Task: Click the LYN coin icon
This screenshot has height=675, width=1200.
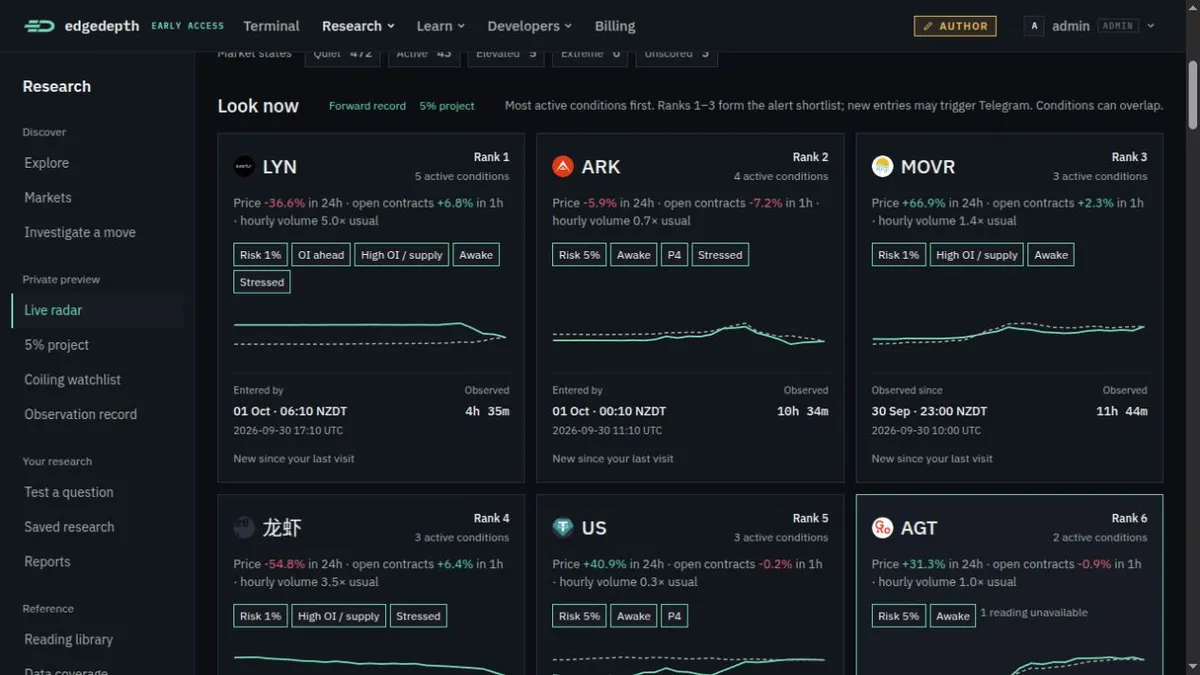Action: [x=244, y=167]
